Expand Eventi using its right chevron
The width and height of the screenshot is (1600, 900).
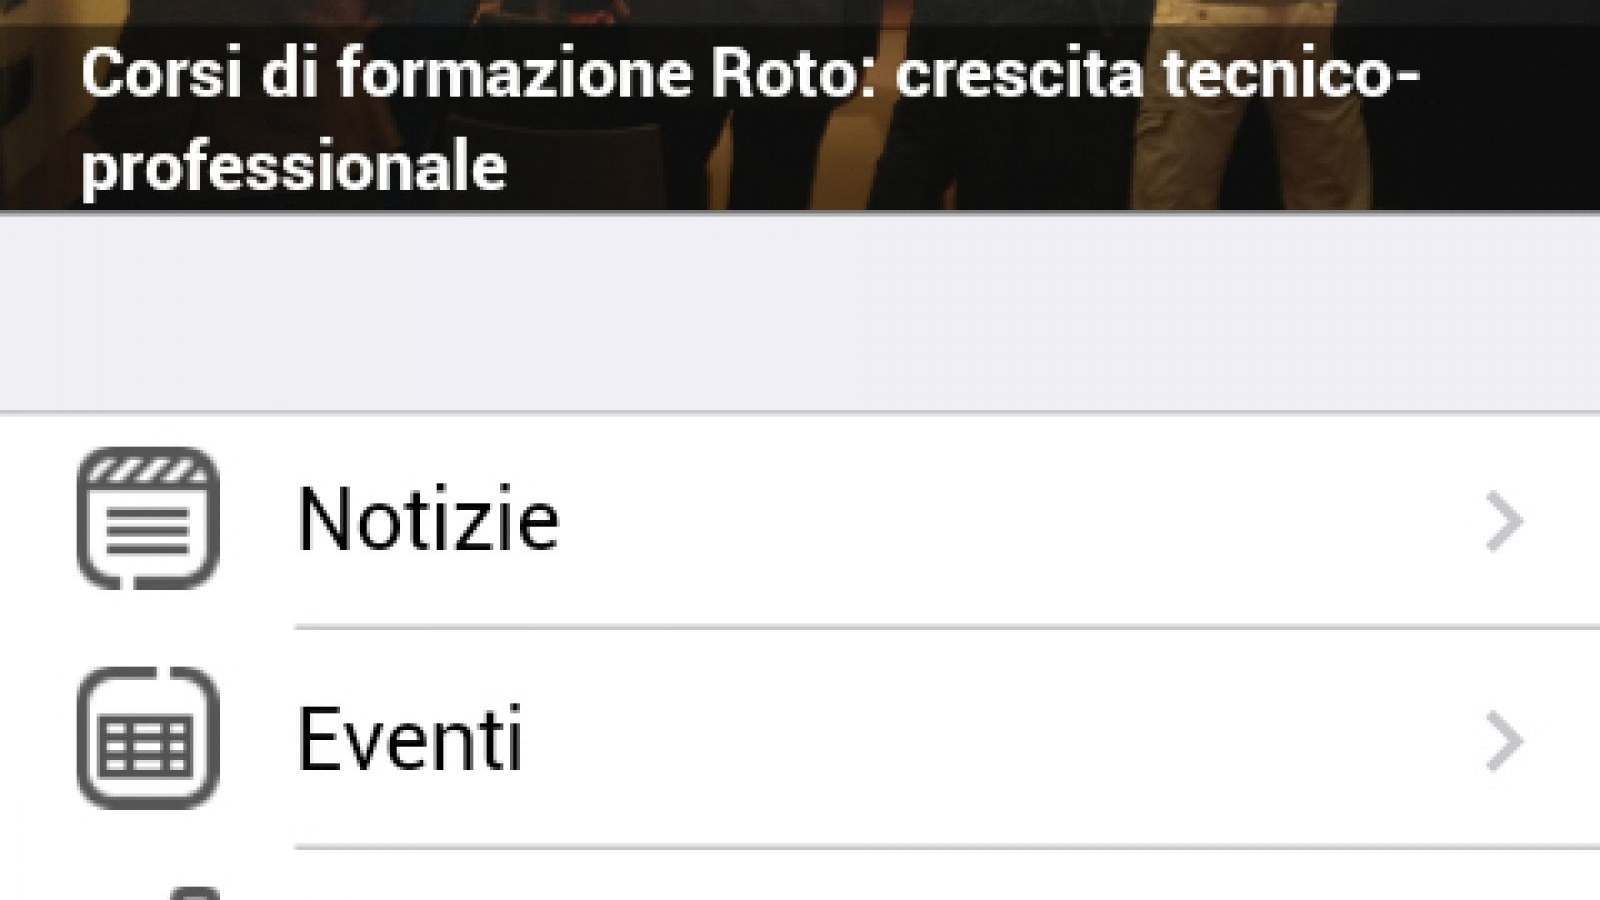point(1504,741)
